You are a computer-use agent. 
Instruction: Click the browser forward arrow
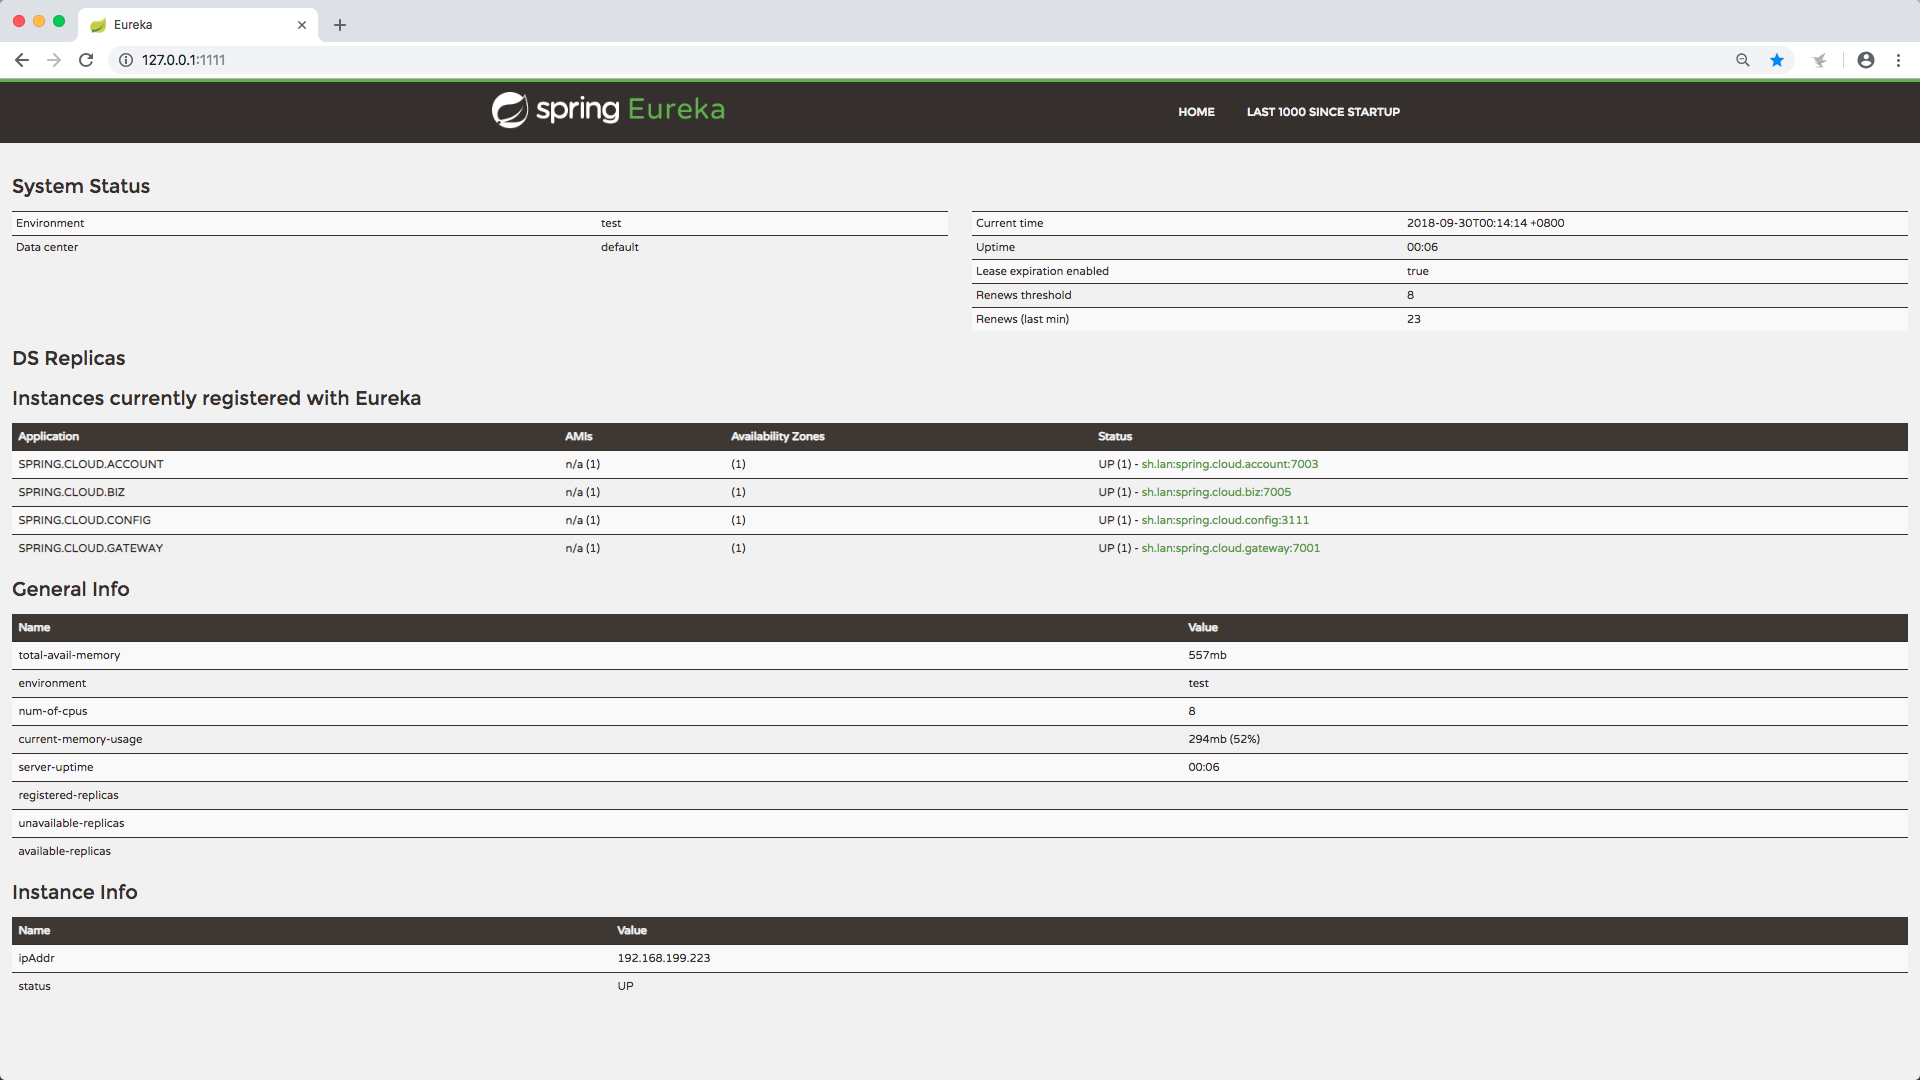point(54,60)
